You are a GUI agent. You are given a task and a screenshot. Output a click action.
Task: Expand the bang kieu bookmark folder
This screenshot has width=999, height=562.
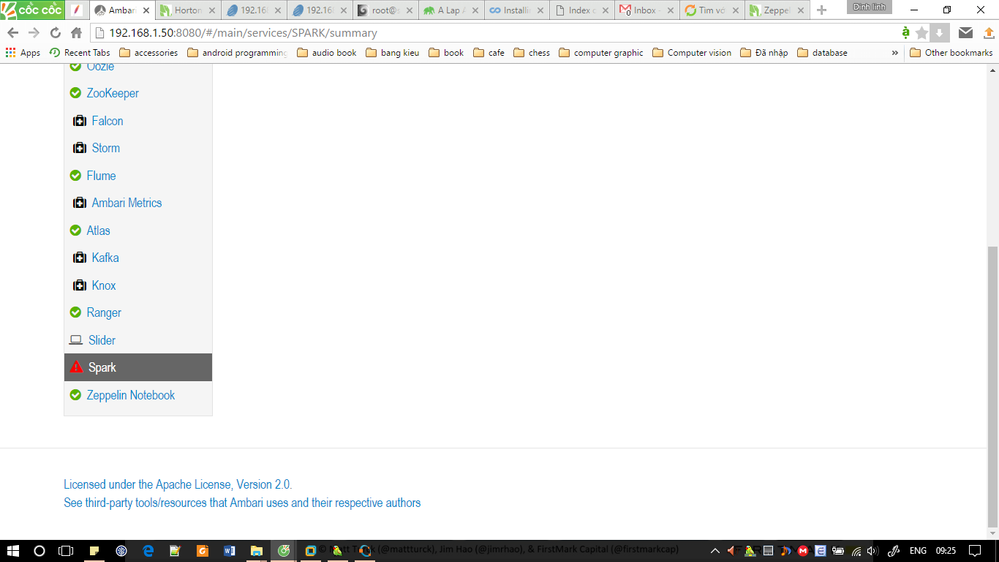[392, 53]
